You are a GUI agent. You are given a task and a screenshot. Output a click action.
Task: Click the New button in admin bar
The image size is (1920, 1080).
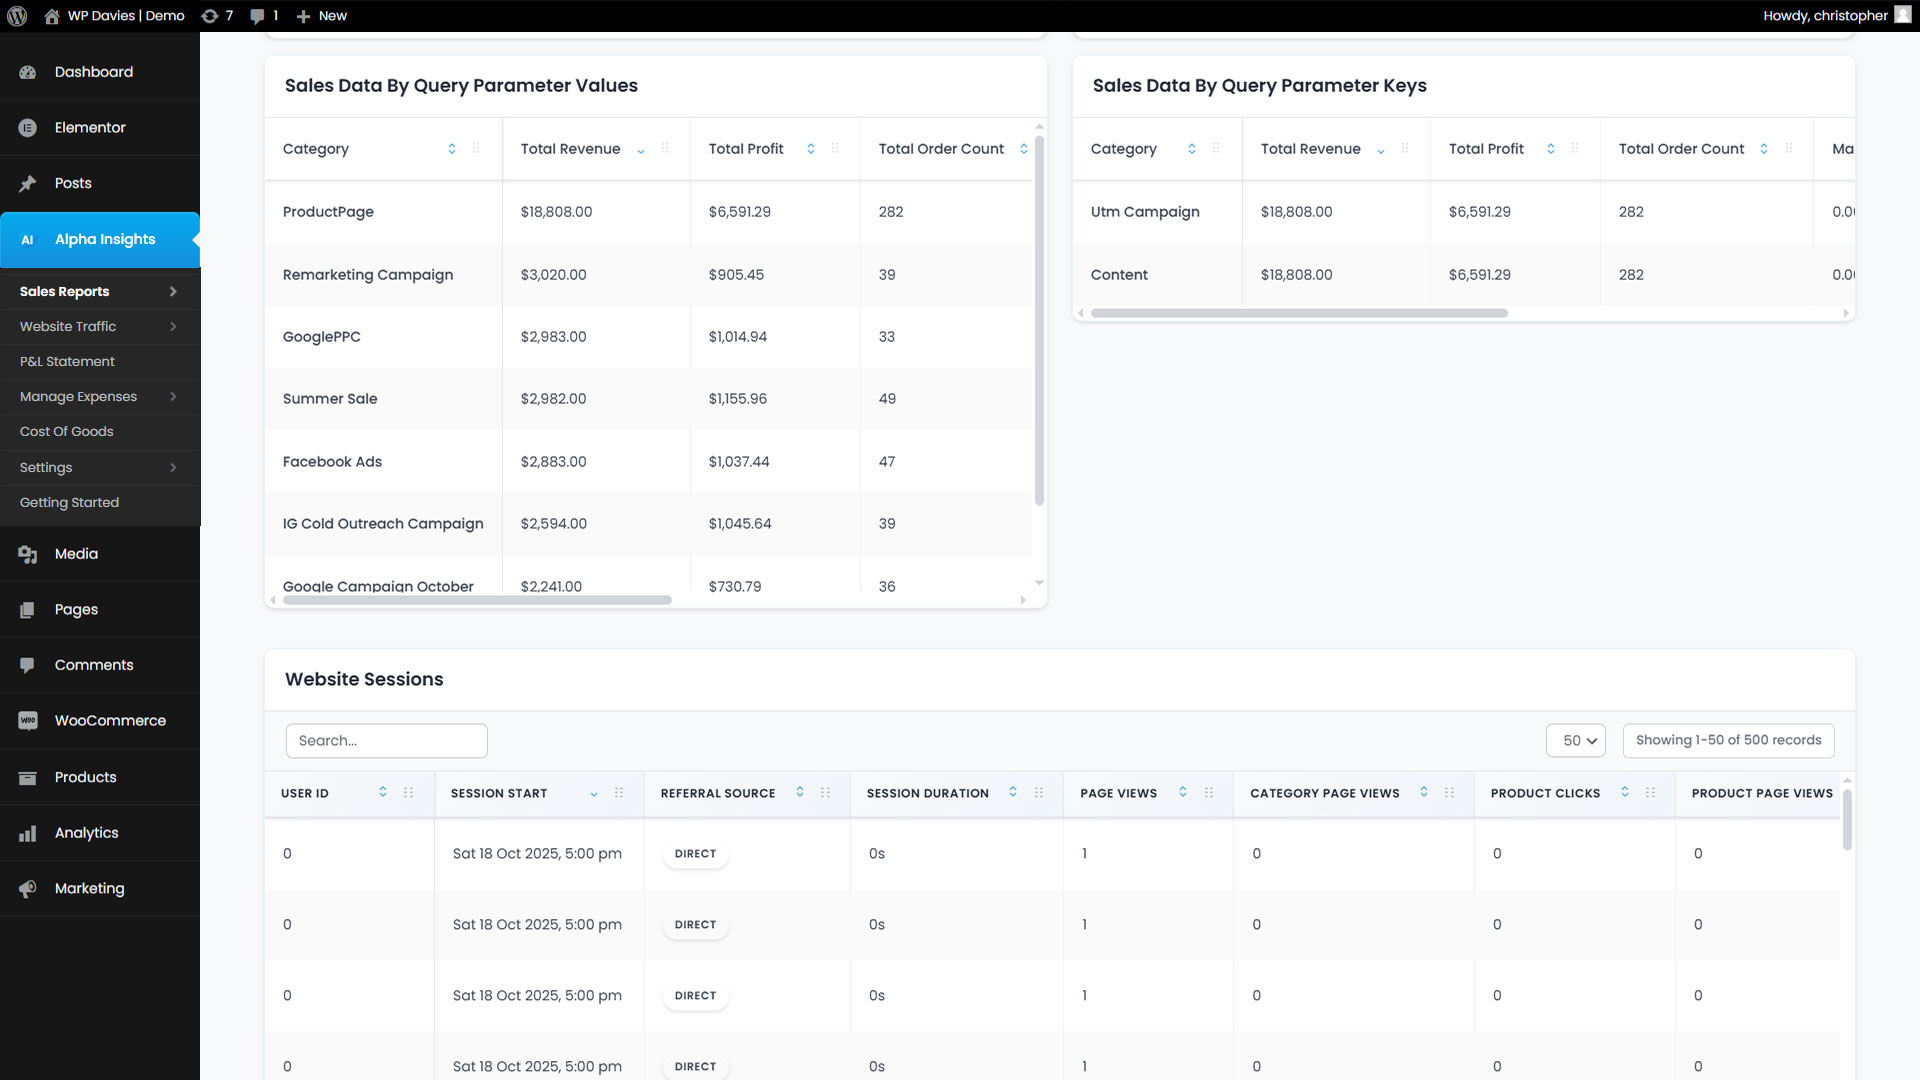pos(322,16)
